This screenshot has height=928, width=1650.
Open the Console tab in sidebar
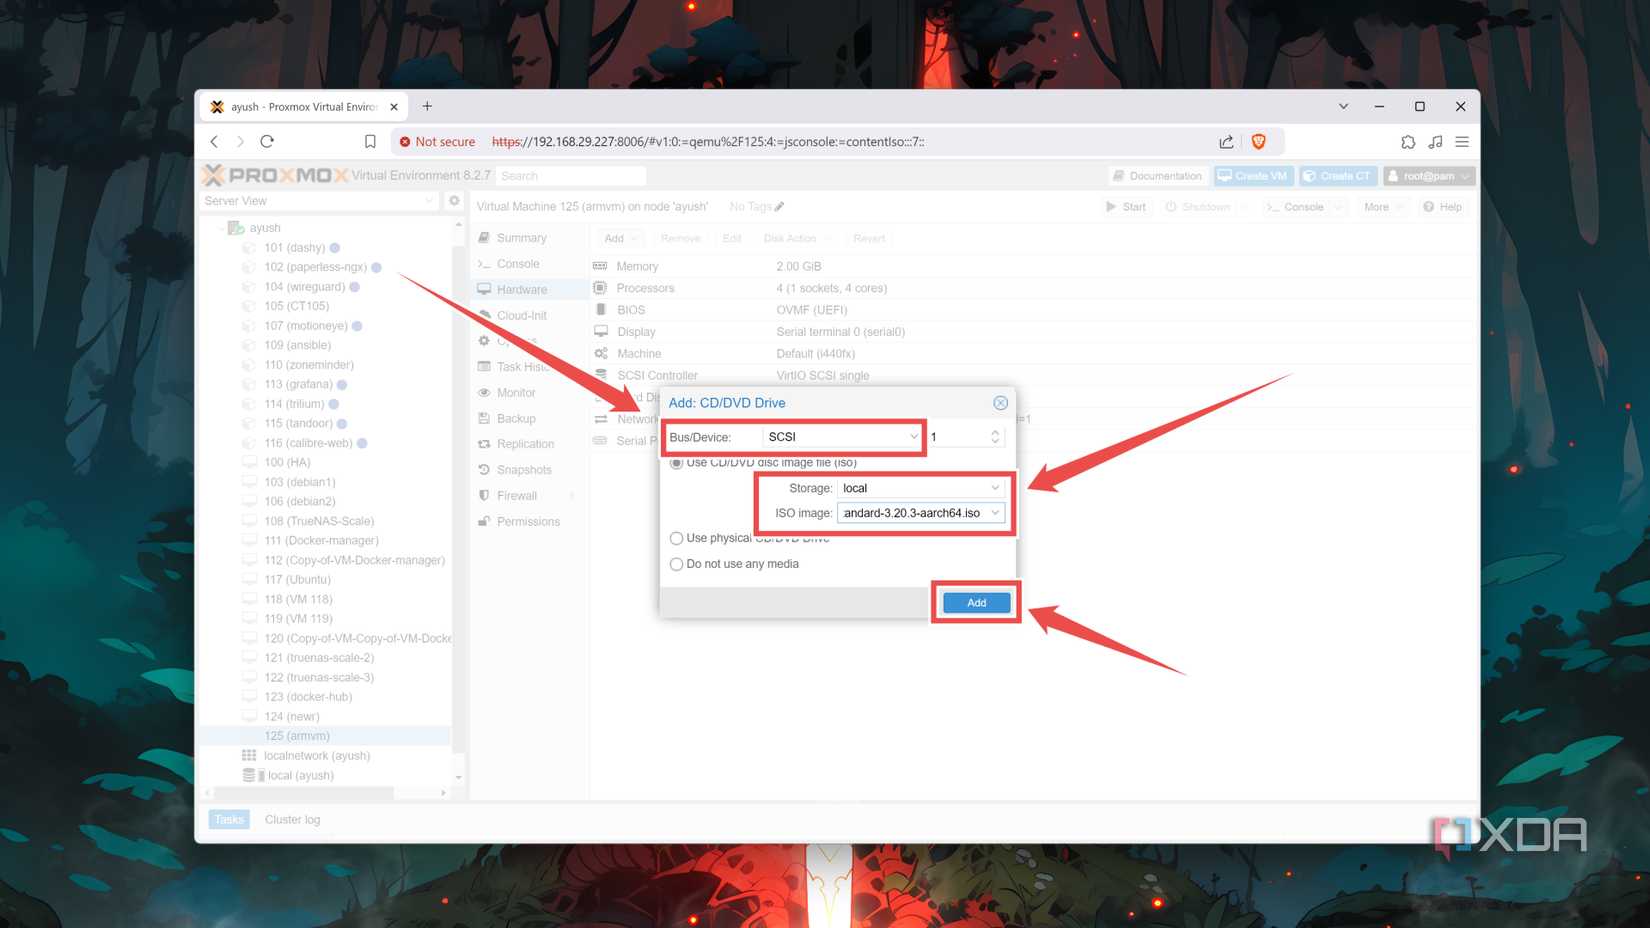pyautogui.click(x=518, y=264)
